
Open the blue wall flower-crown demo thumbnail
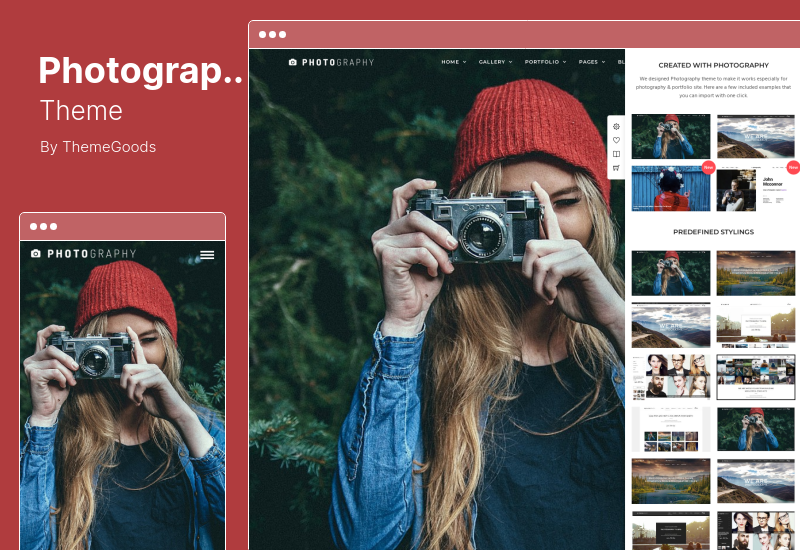coord(671,188)
